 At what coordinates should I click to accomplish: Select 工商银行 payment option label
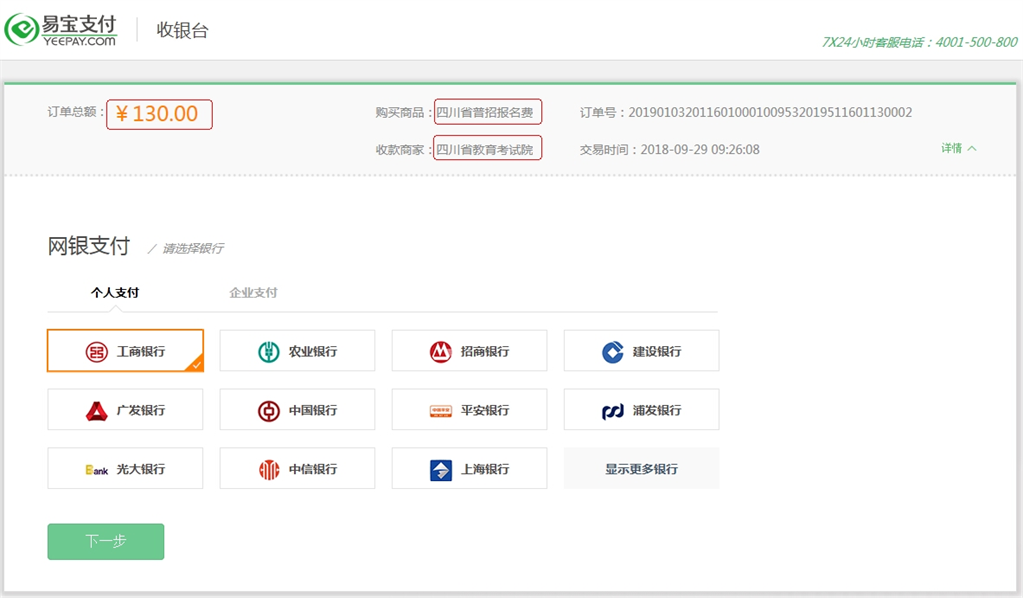[x=140, y=351]
